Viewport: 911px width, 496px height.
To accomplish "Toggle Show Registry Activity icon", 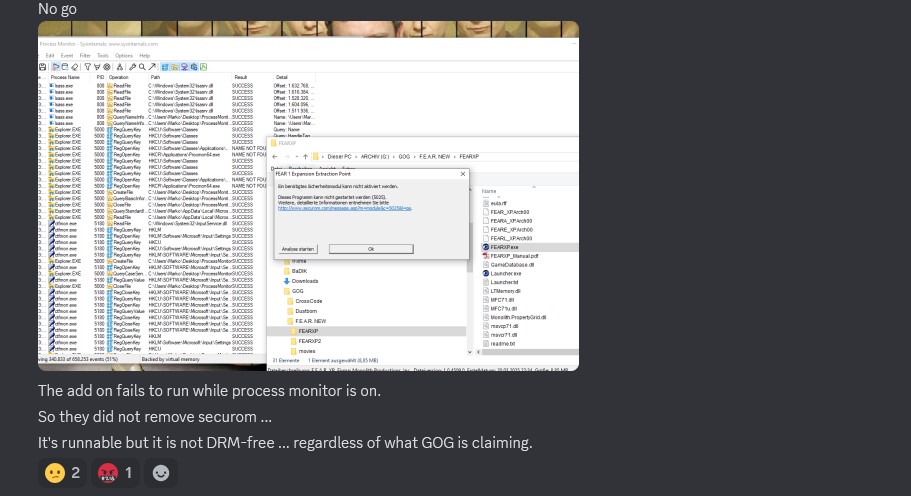I will (x=164, y=67).
